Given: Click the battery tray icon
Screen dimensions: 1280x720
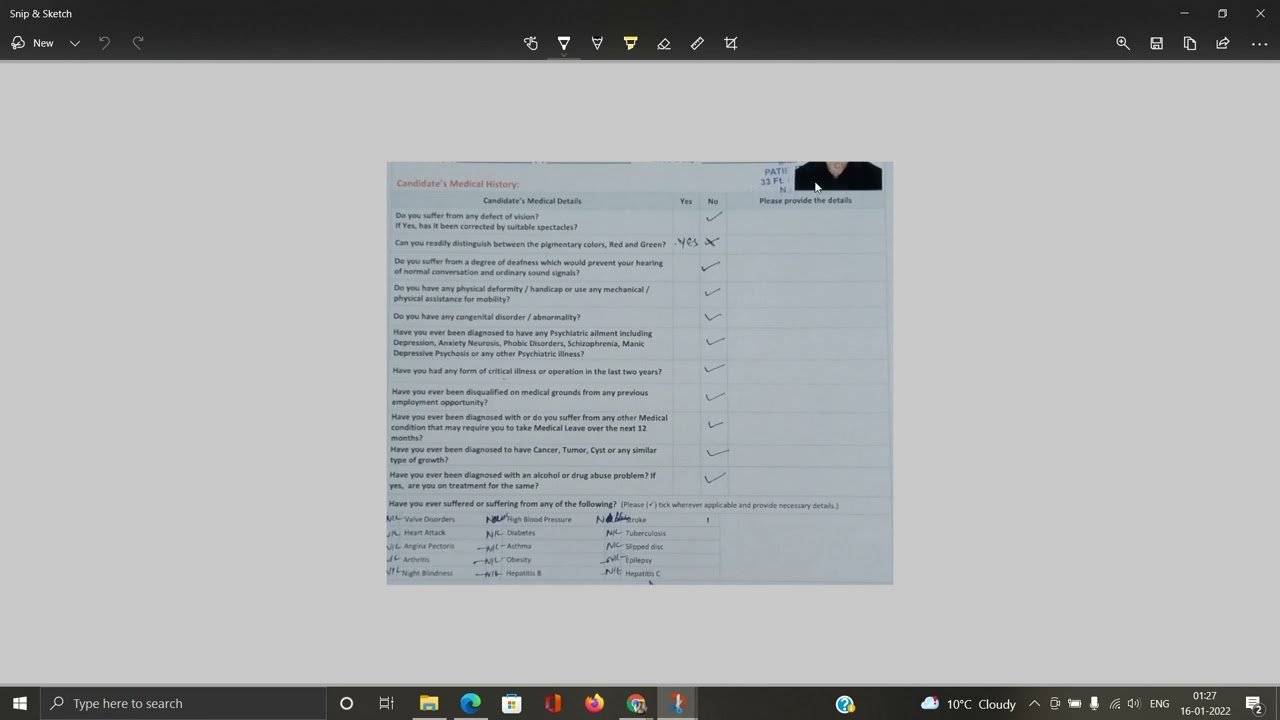Looking at the screenshot, I should (x=1075, y=704).
